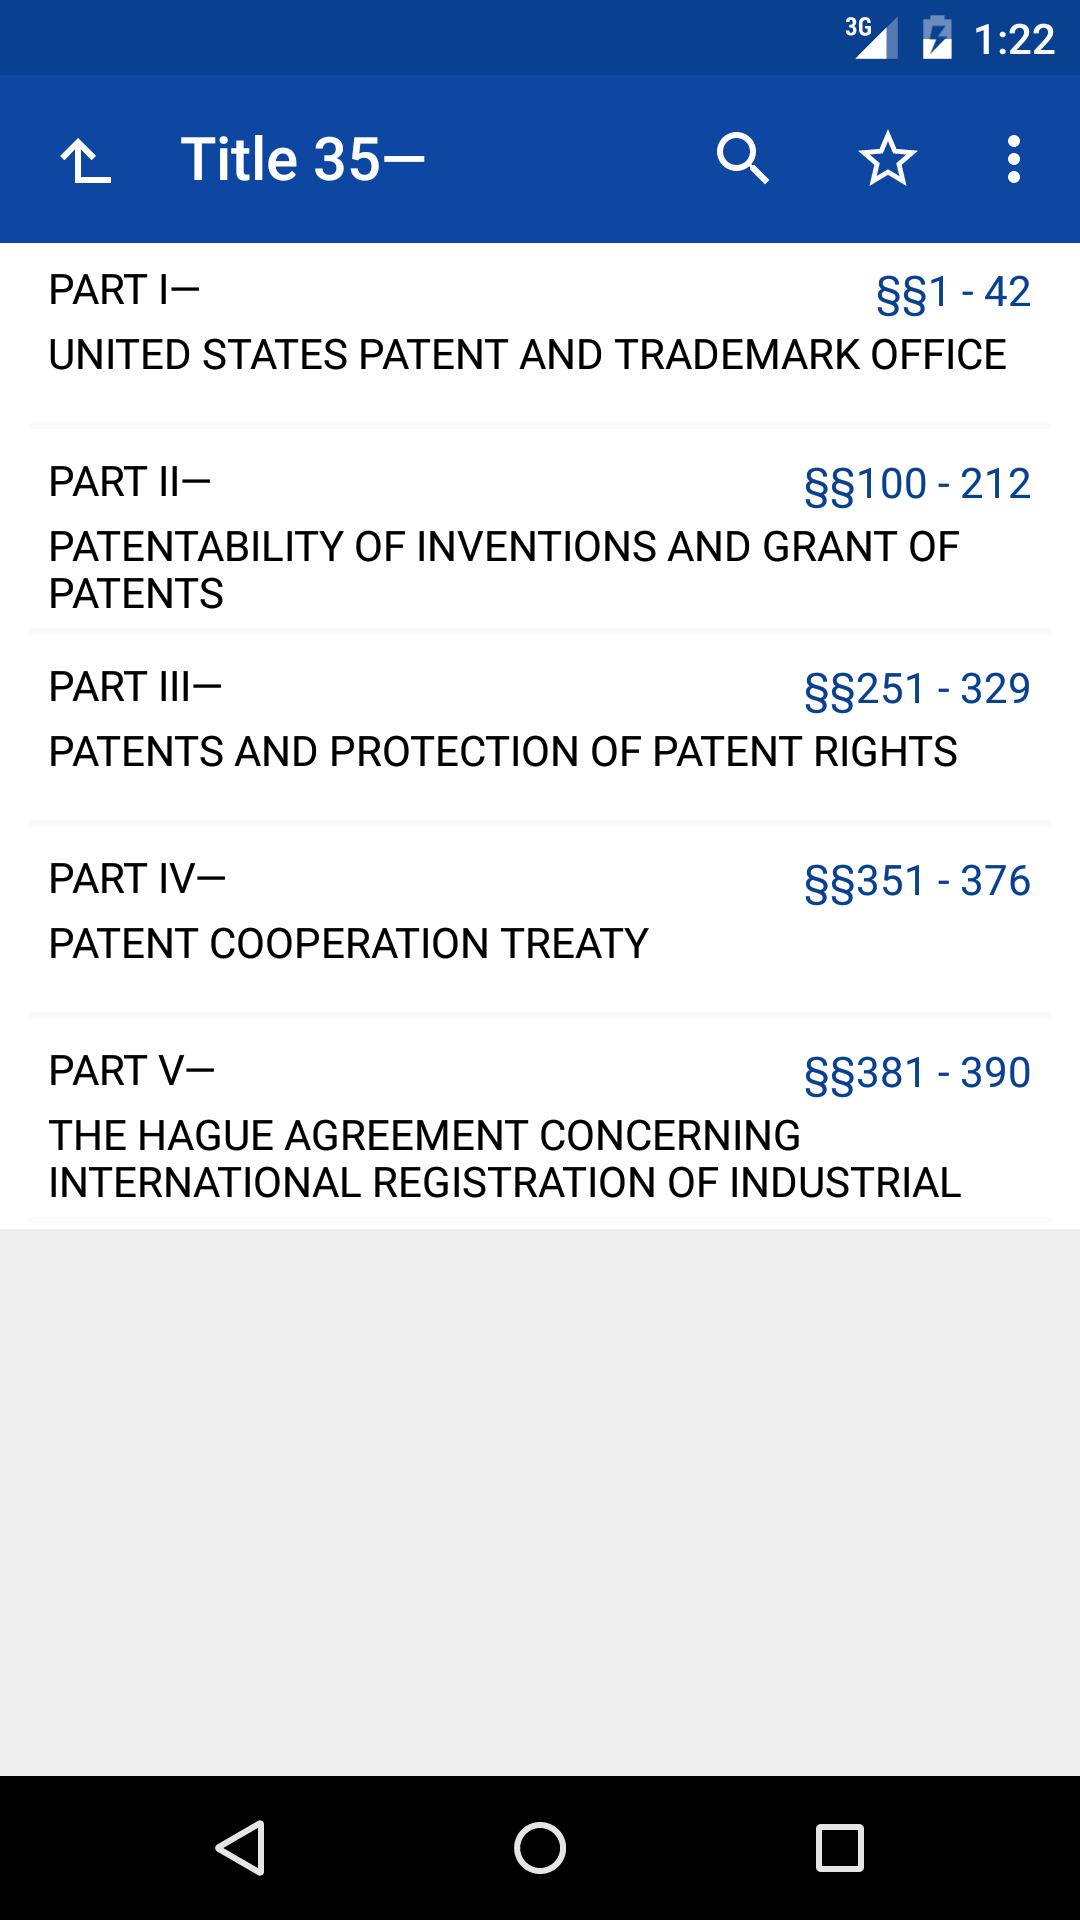This screenshot has height=1920, width=1080.
Task: Tap the search icon in the toolbar
Action: (743, 157)
